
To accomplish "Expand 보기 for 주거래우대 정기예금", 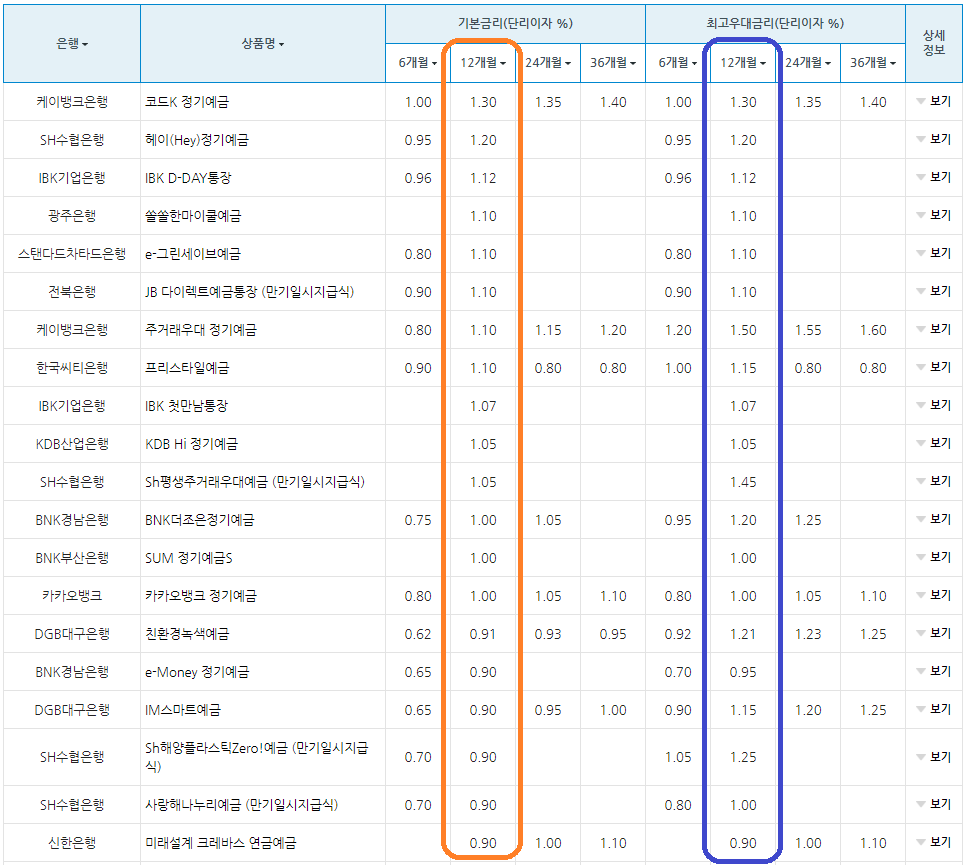I will [x=934, y=329].
